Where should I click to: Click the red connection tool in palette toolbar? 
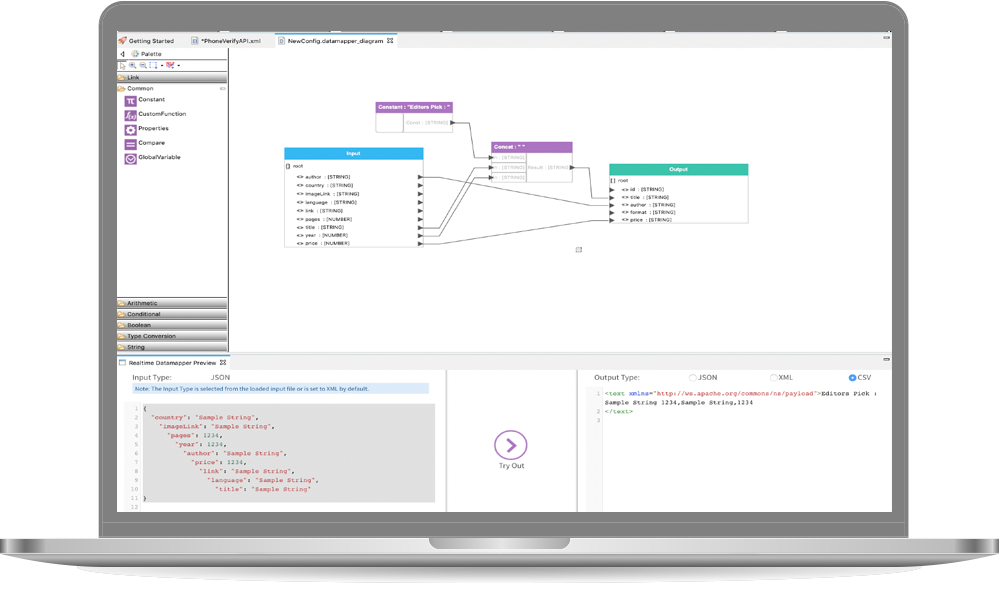click(x=170, y=65)
